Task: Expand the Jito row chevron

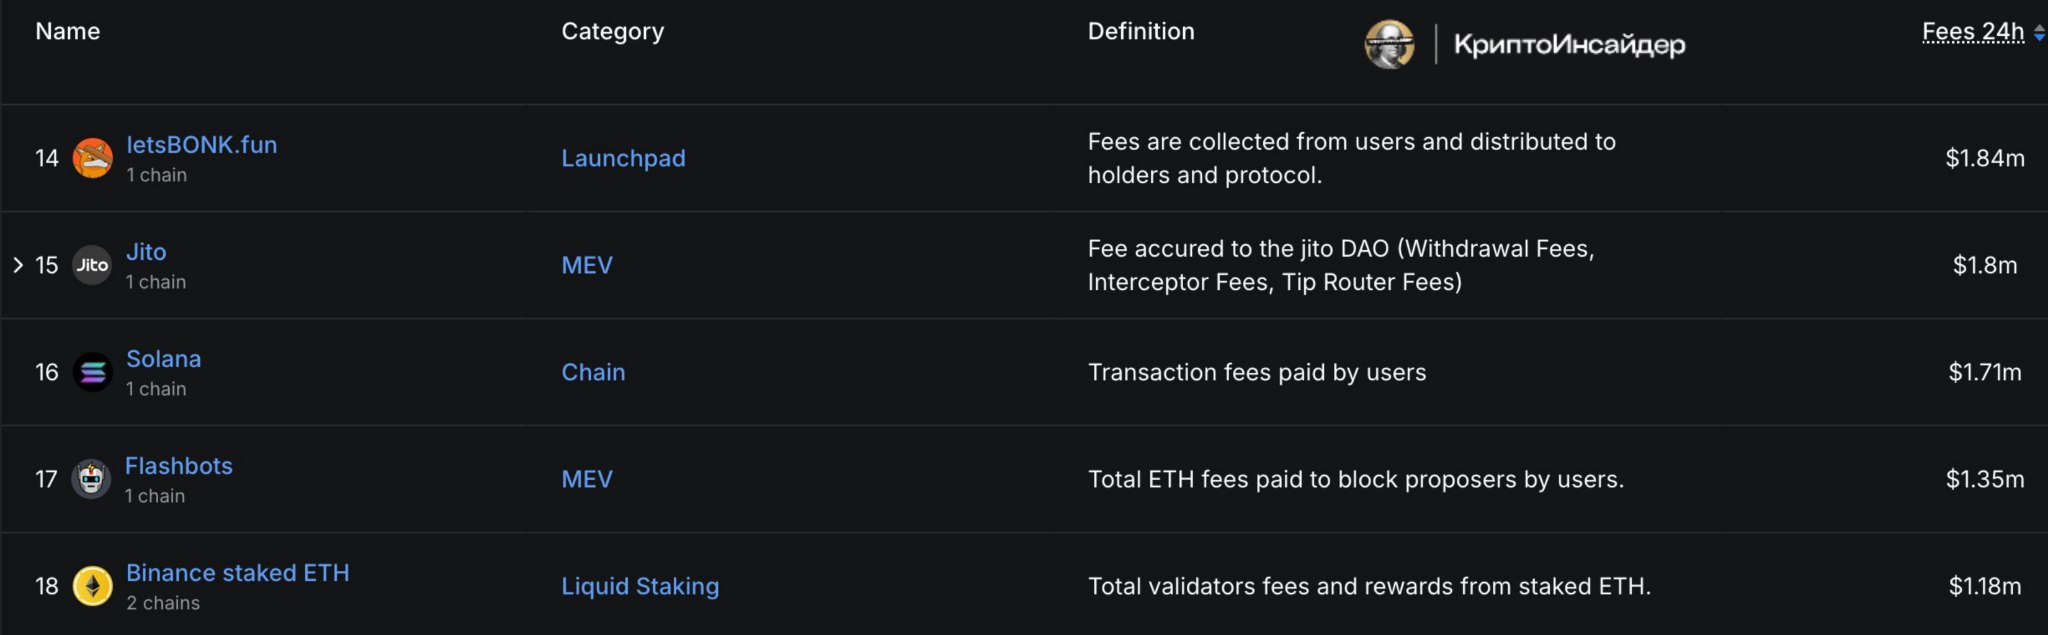Action: pos(18,265)
